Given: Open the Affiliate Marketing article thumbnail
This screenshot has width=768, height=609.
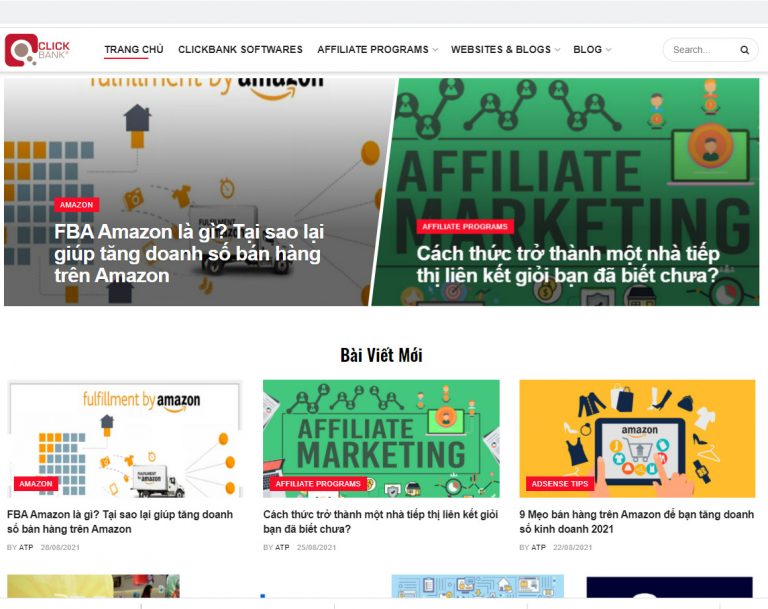Looking at the screenshot, I should coord(381,438).
